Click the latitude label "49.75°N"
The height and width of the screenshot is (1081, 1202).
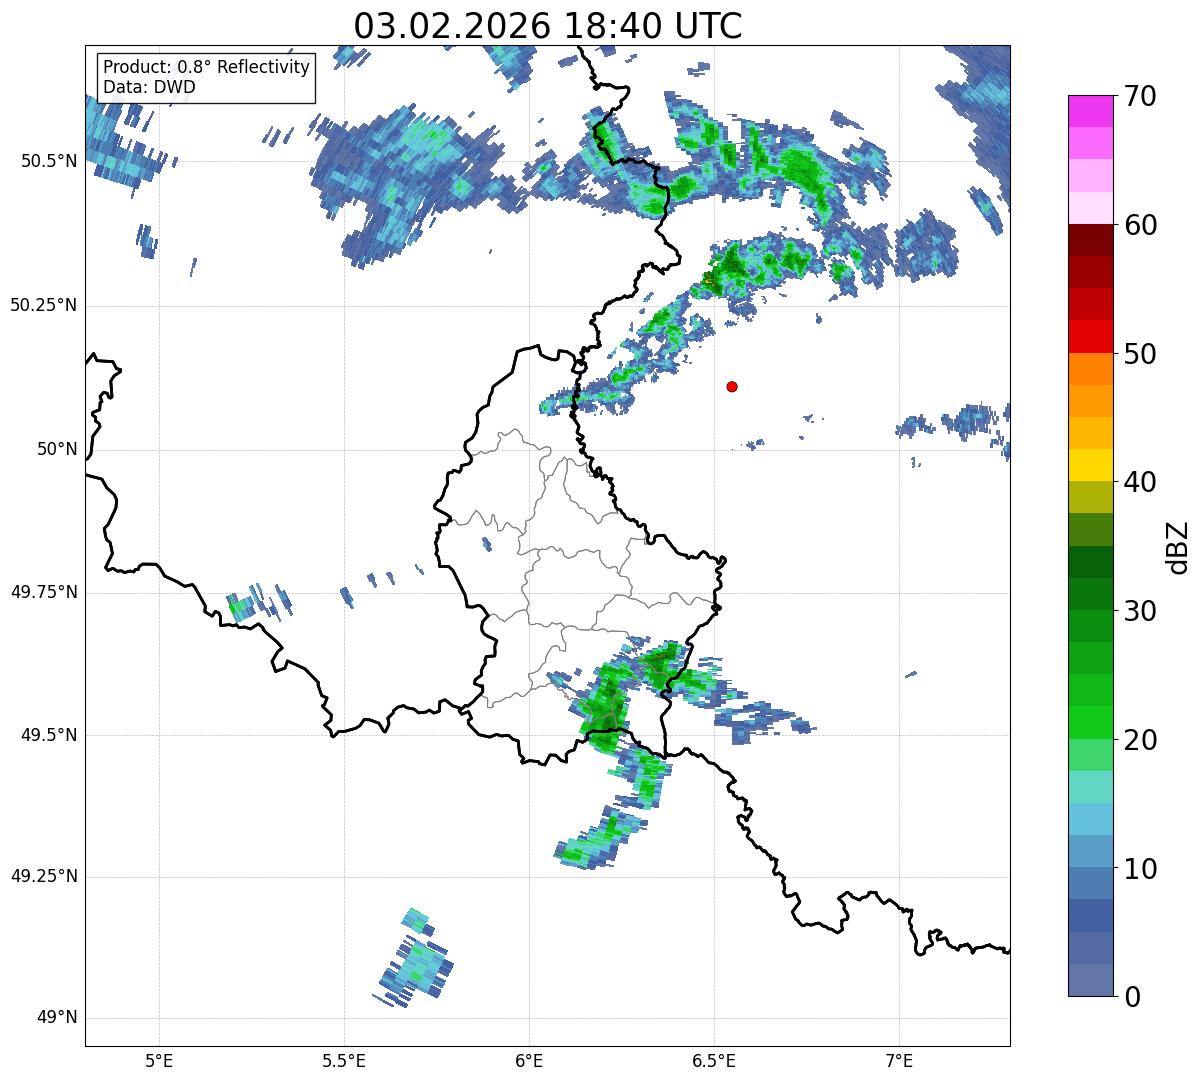[44, 592]
